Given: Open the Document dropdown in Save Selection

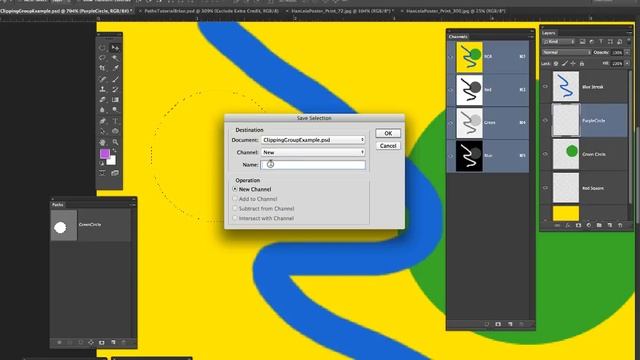Looking at the screenshot, I should (x=313, y=140).
